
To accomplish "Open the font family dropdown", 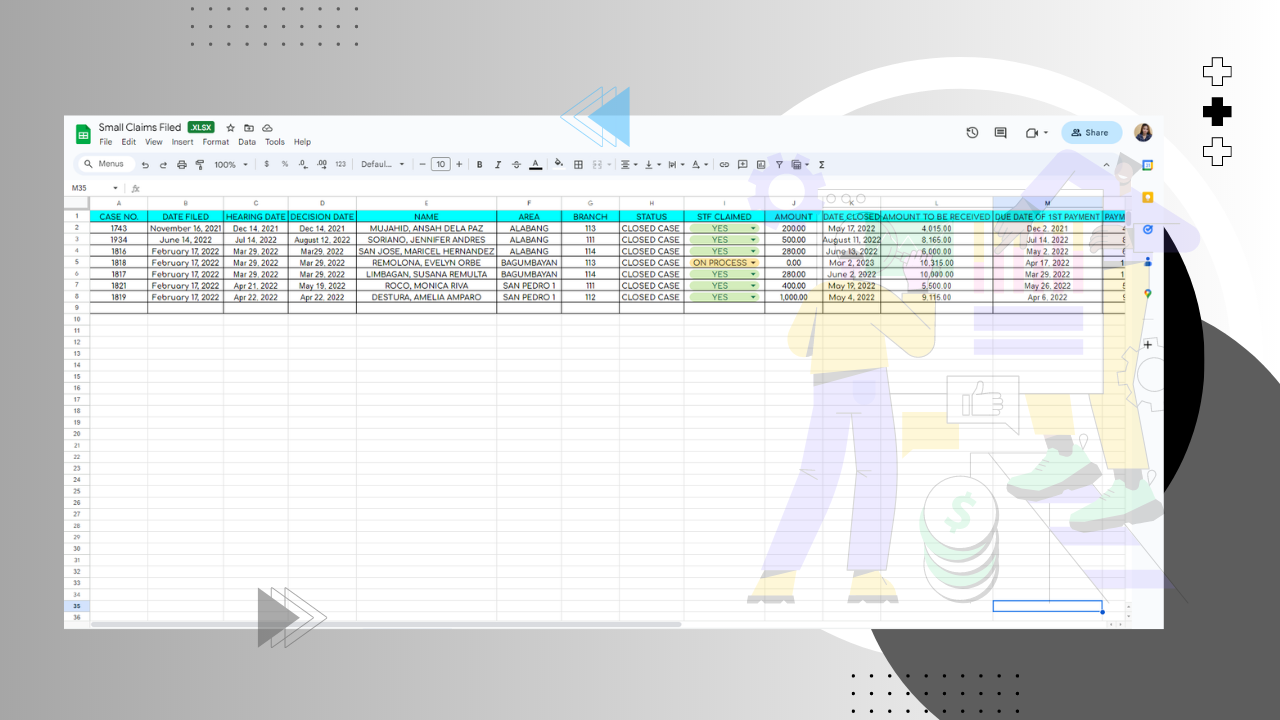I will [383, 164].
